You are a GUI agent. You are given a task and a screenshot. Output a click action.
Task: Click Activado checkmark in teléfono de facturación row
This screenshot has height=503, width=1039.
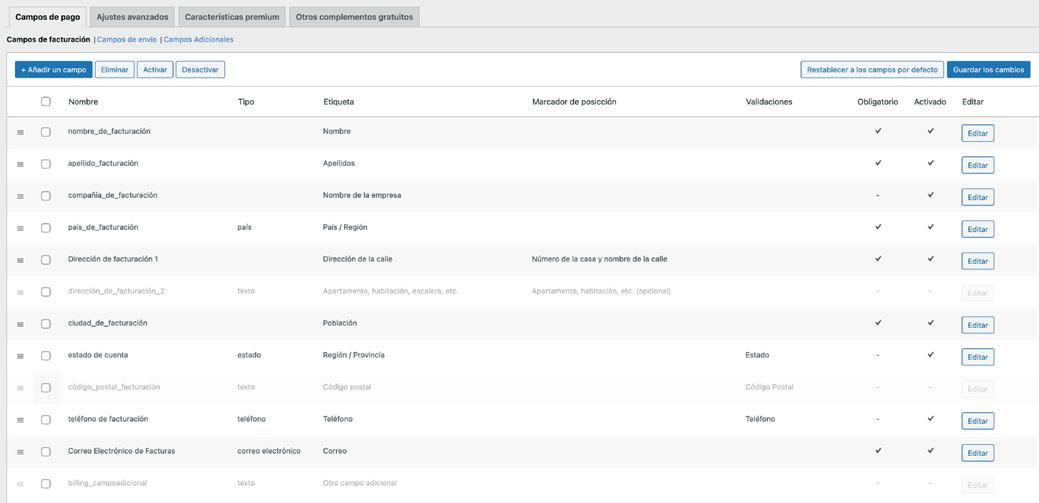pyautogui.click(x=930, y=419)
